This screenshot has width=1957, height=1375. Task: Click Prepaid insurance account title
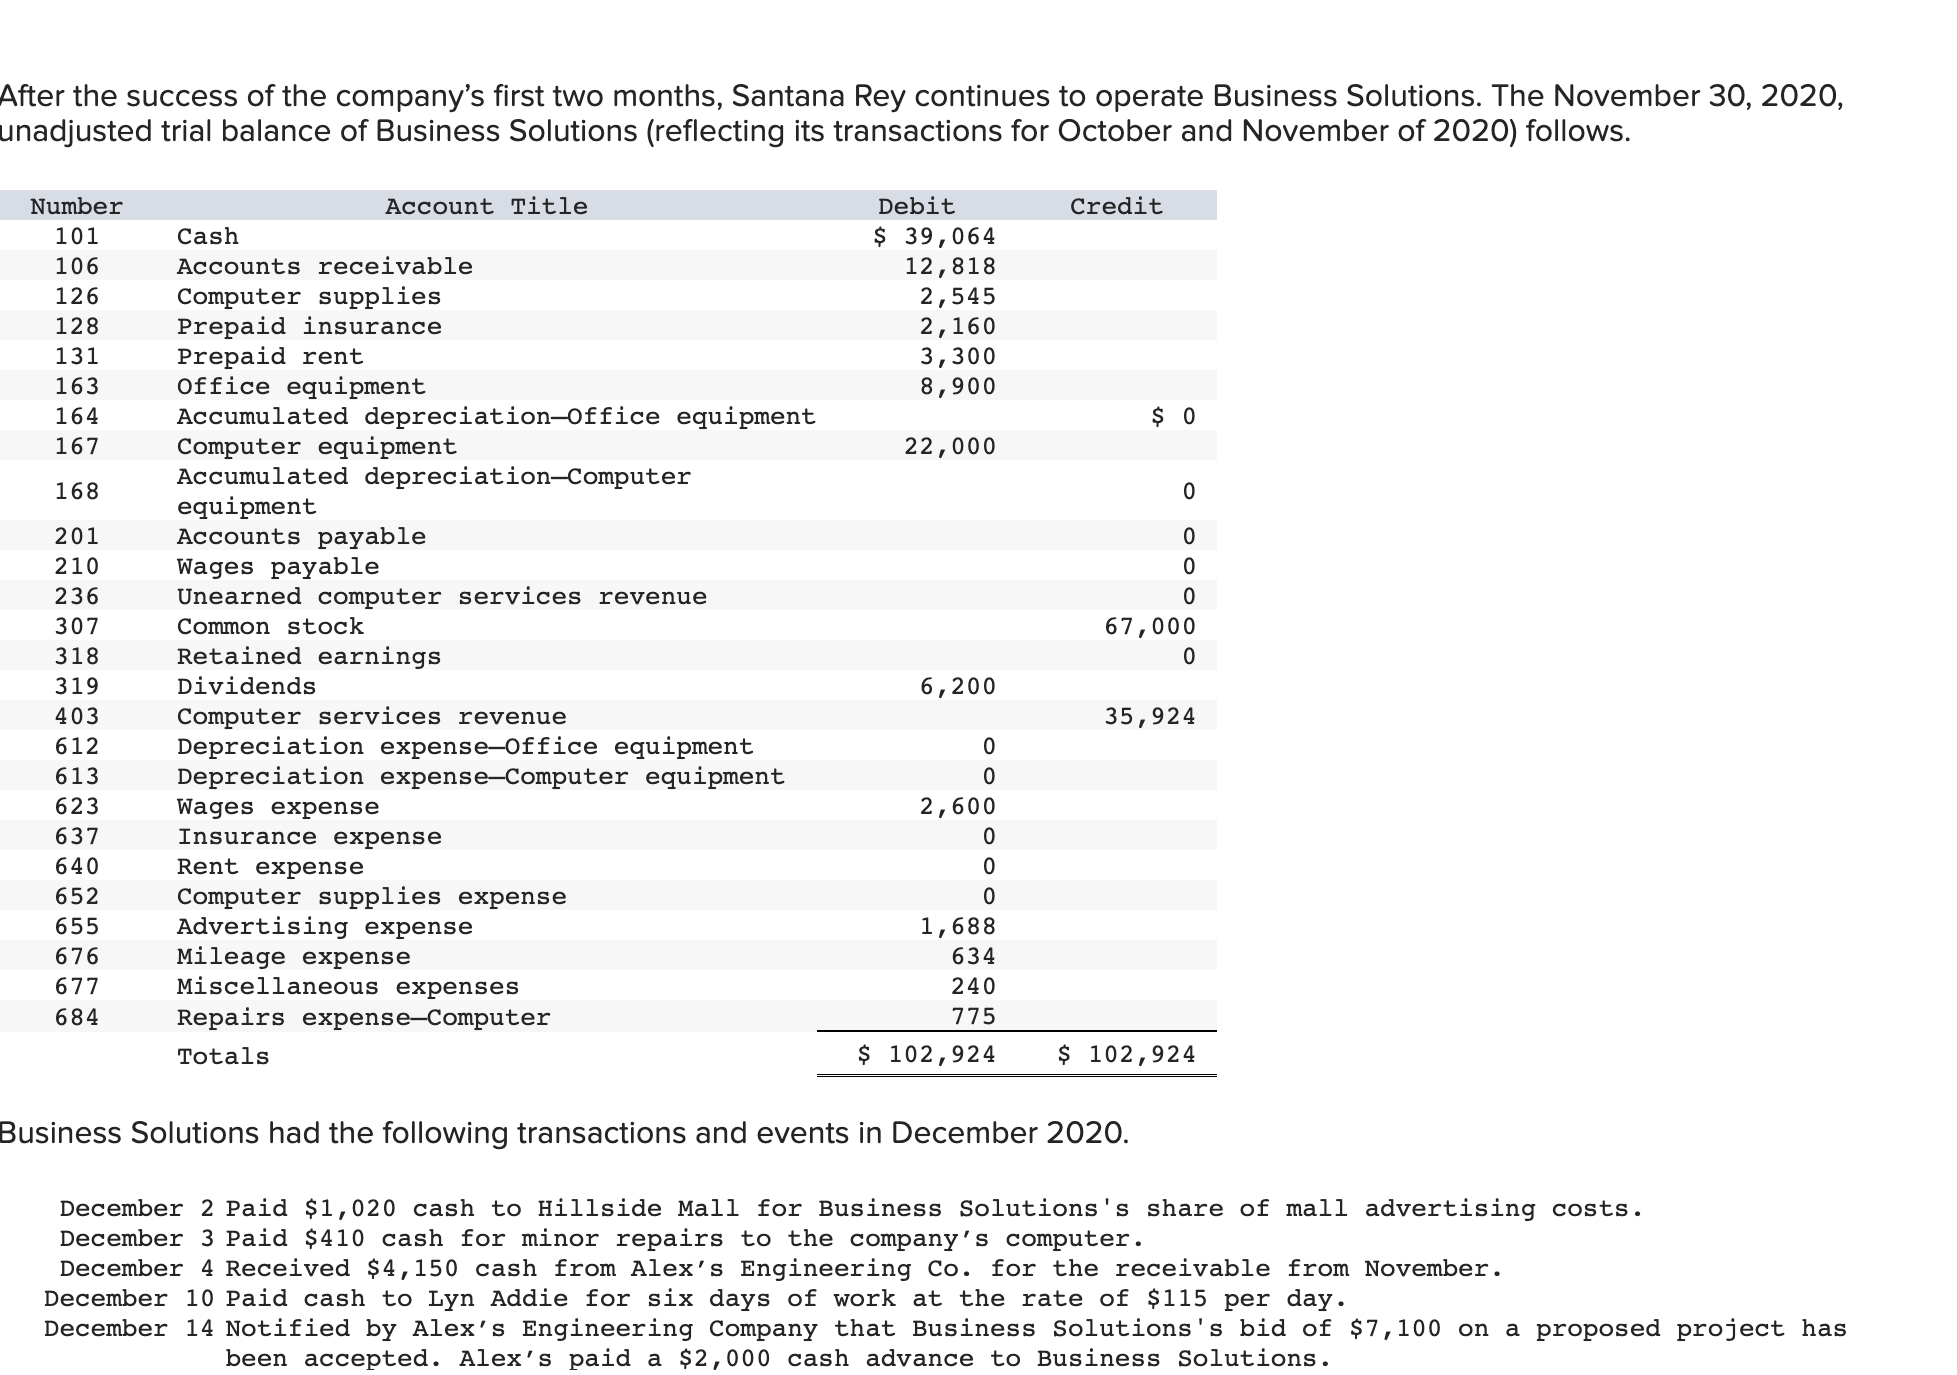tap(309, 327)
